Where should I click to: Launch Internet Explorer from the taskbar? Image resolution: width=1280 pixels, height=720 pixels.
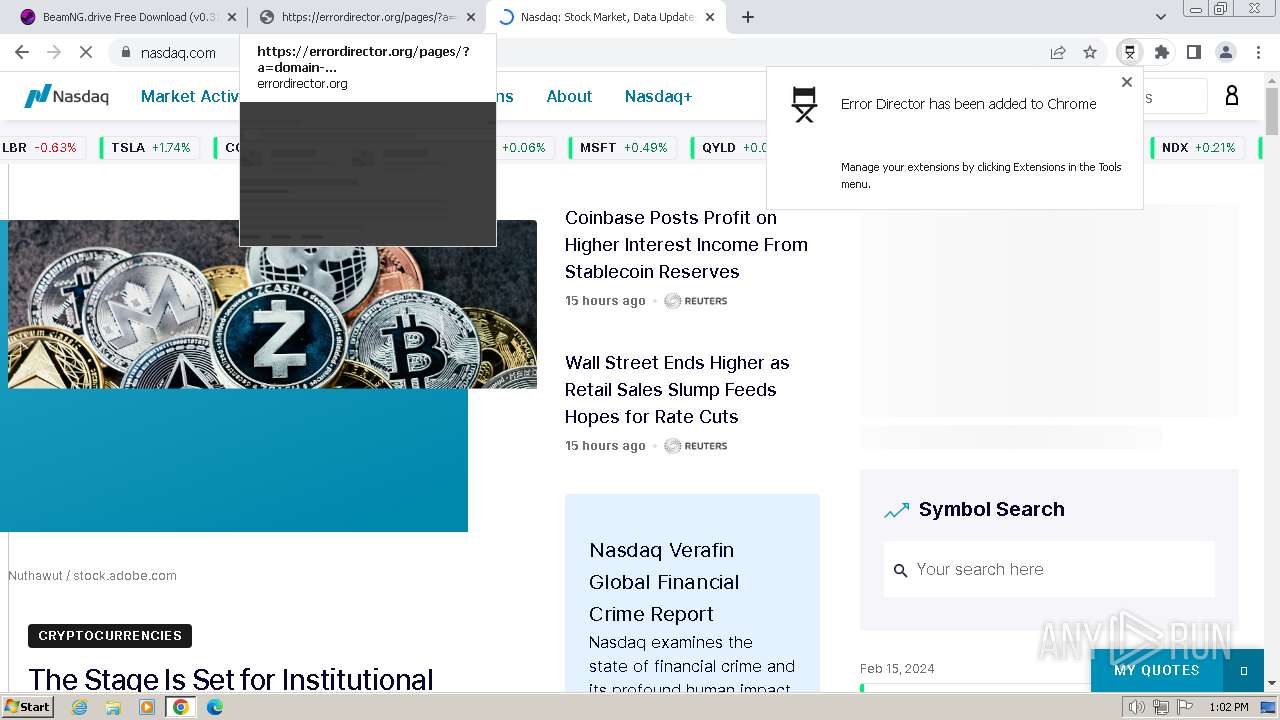[x=79, y=707]
